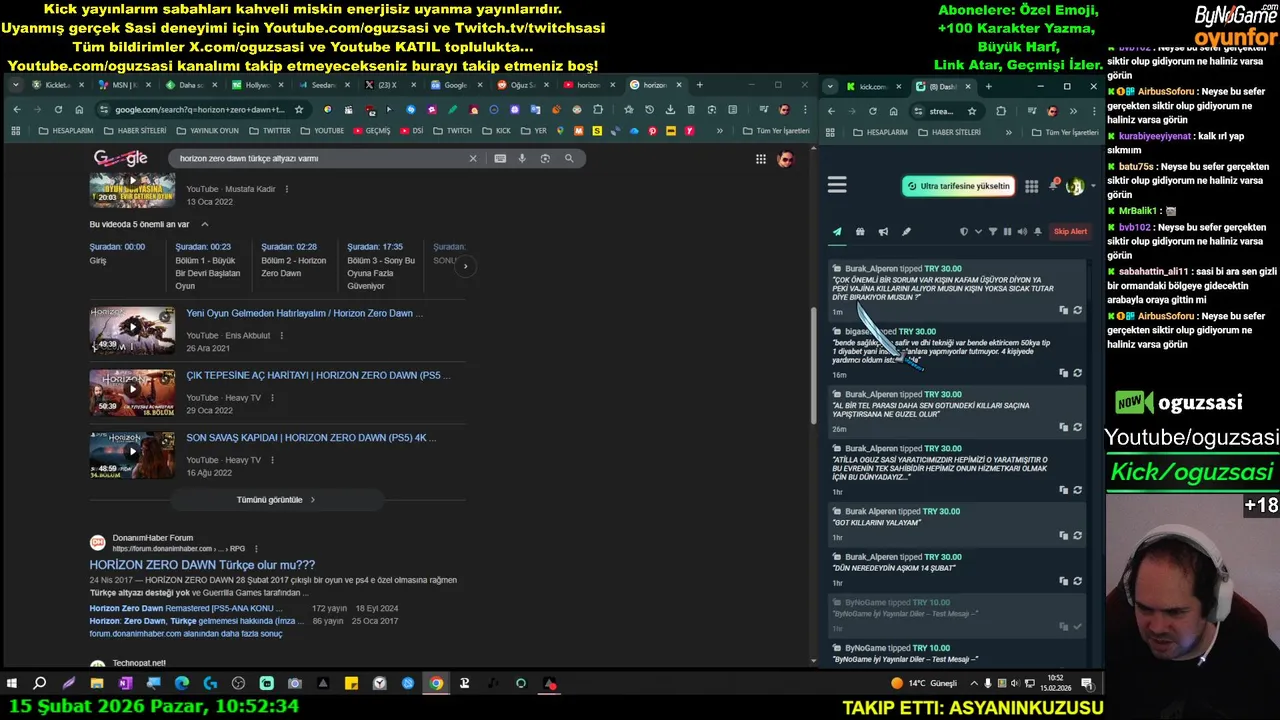Image resolution: width=1280 pixels, height=720 pixels.
Task: Search by image with Google Lens
Action: [545, 158]
